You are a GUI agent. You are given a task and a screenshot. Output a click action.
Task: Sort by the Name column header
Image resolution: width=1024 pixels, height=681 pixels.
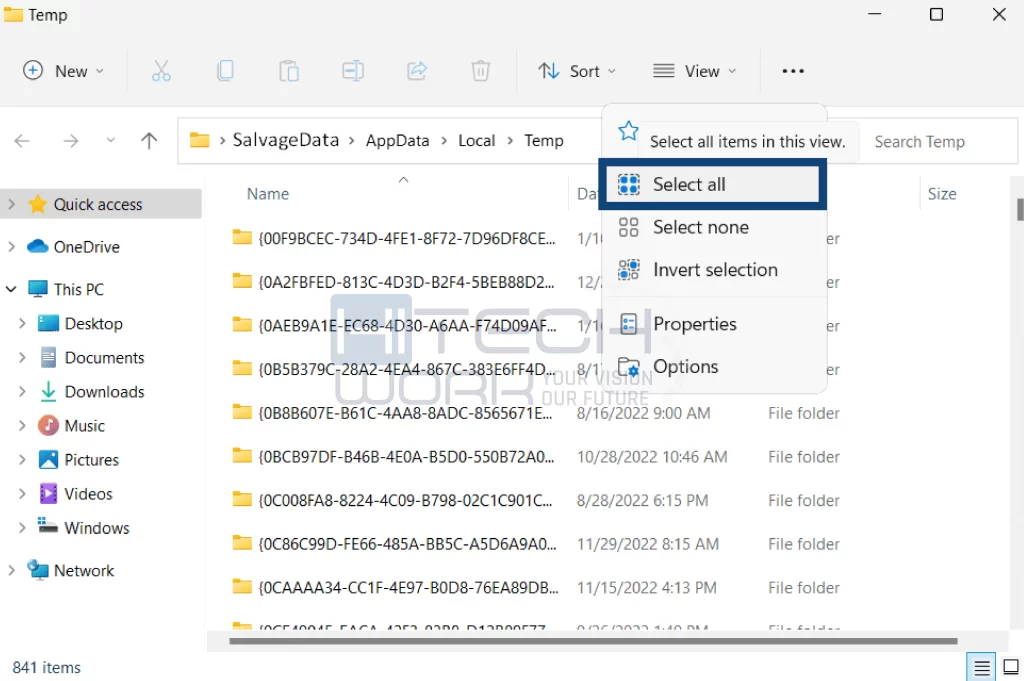click(x=268, y=194)
